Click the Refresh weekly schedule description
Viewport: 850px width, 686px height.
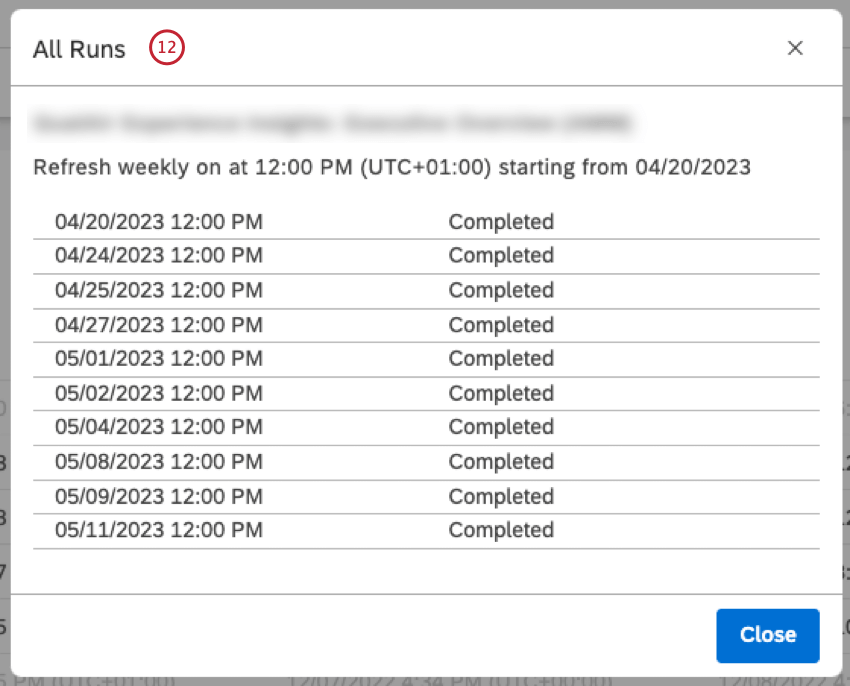point(391,167)
